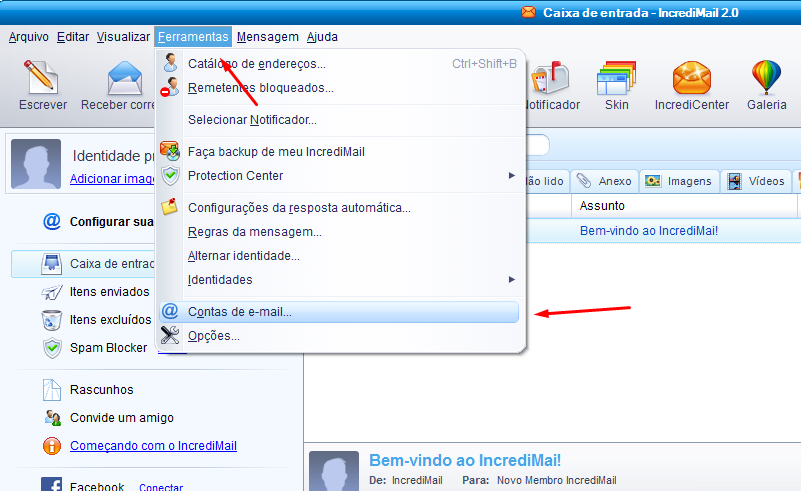Open the Ajuda menu

click(322, 37)
